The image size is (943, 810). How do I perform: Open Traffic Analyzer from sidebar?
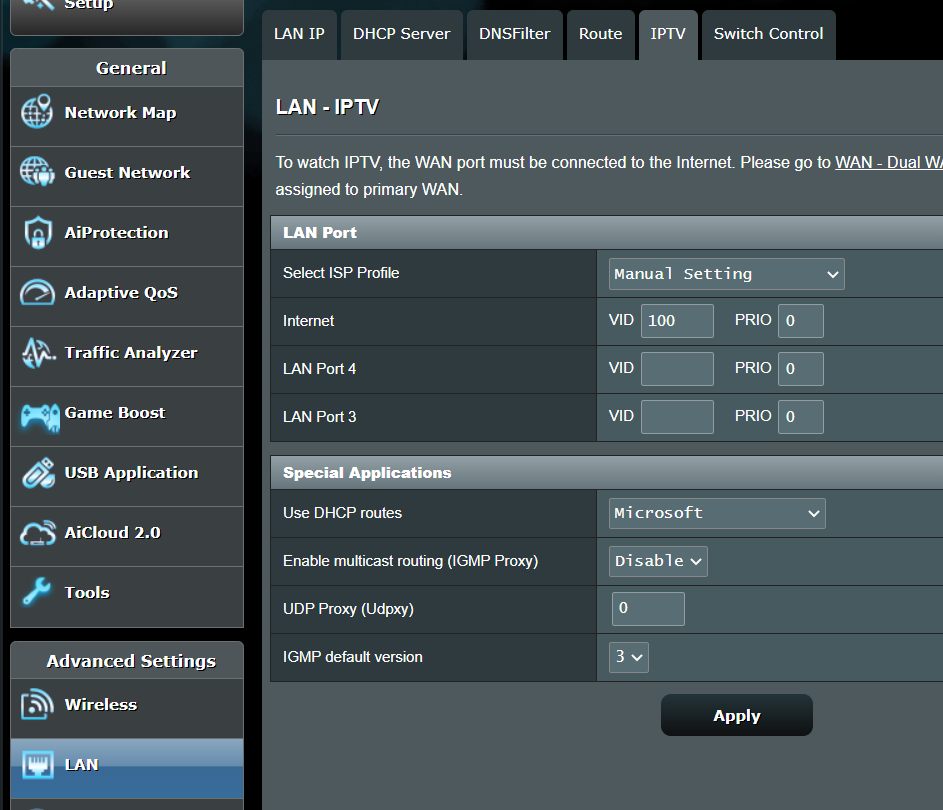click(127, 357)
